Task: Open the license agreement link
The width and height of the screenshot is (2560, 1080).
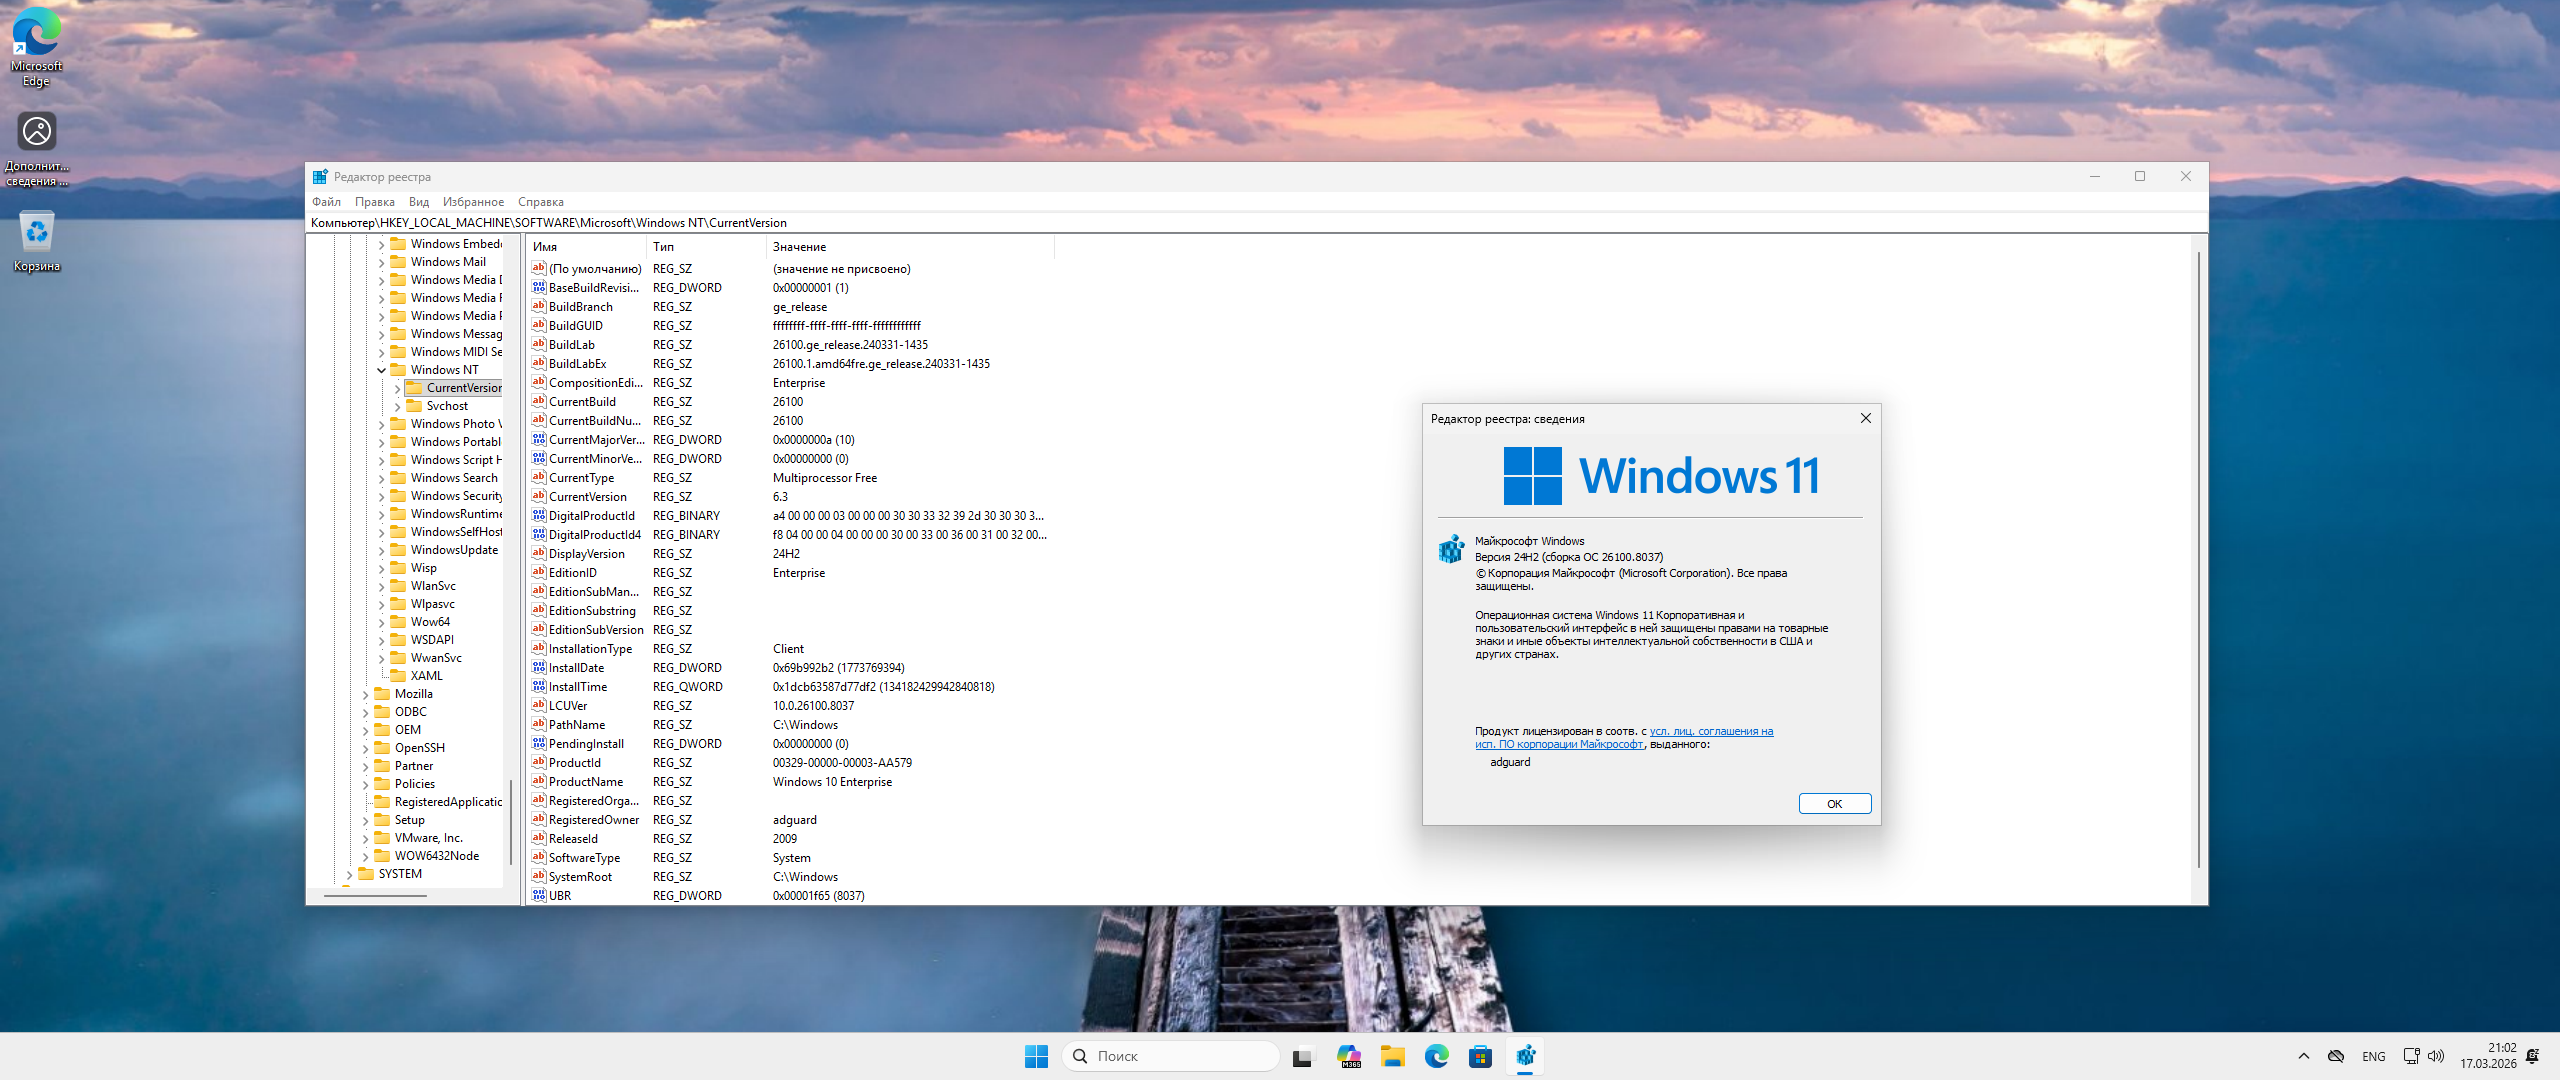Action: pos(1710,732)
